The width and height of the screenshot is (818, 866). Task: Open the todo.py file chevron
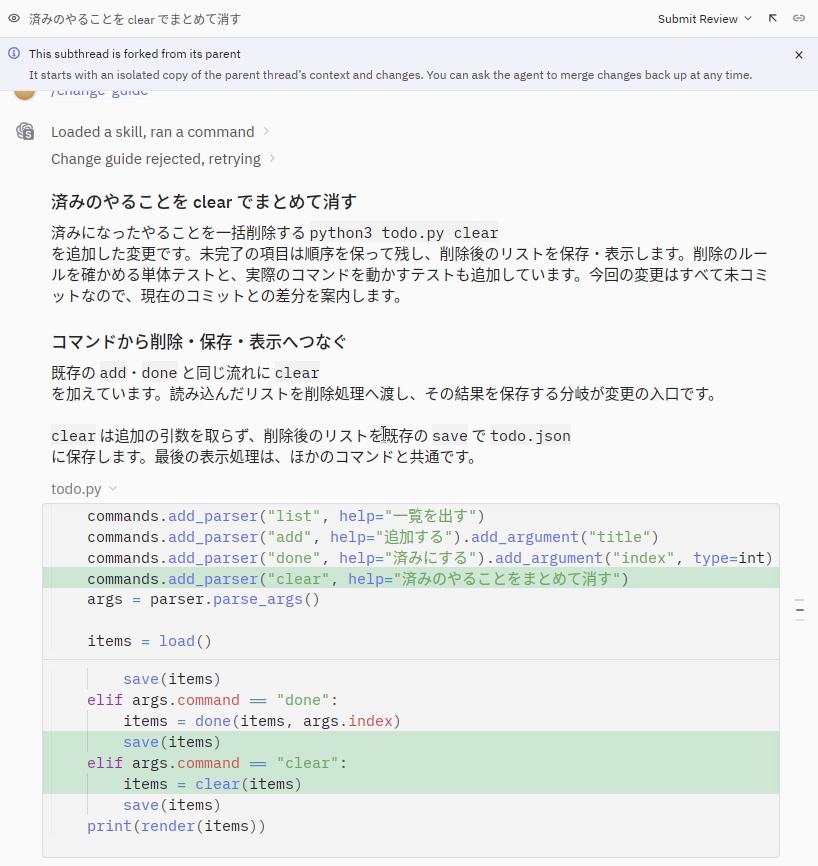point(113,488)
